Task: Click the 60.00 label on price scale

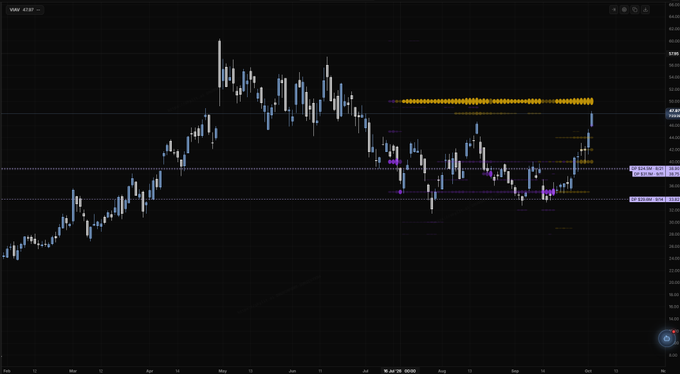Action: click(674, 41)
